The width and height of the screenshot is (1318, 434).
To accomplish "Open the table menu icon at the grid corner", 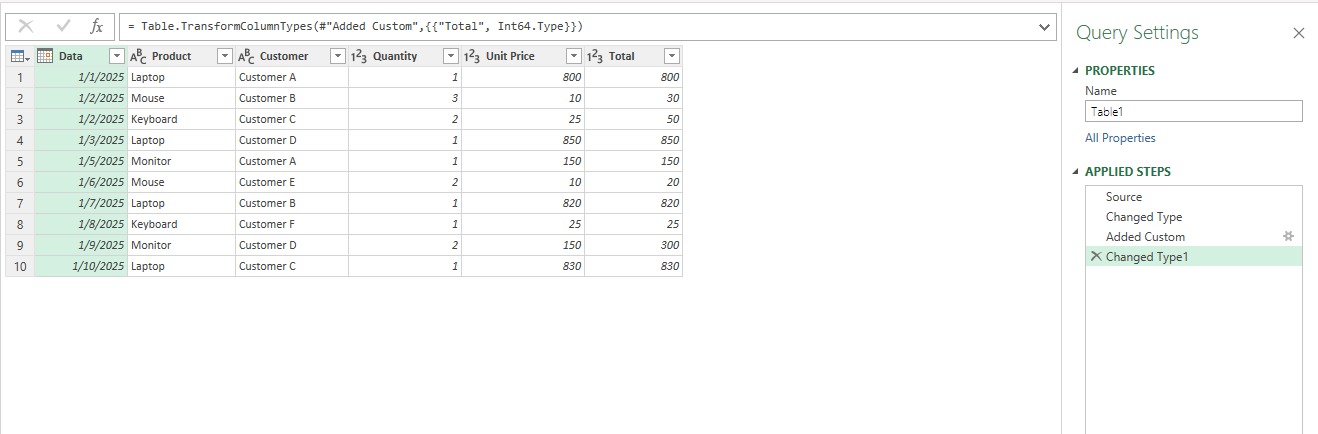I will 20,56.
